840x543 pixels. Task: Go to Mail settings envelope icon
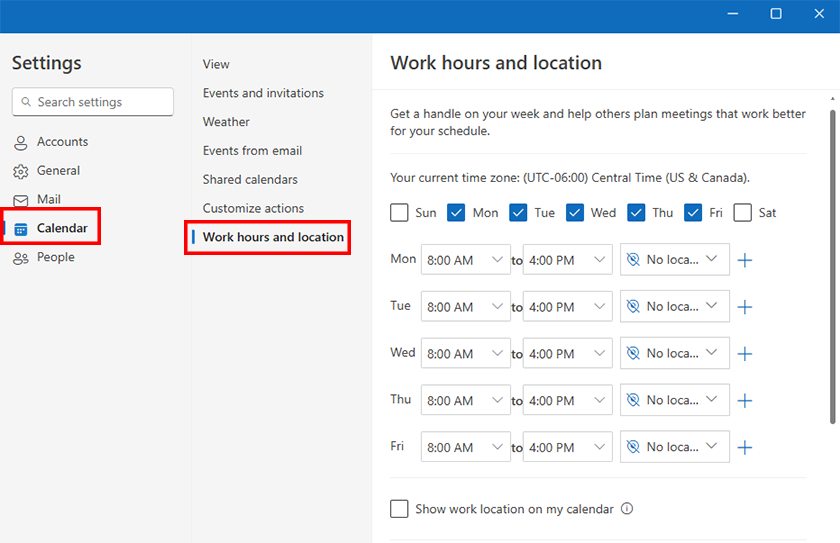(21, 200)
